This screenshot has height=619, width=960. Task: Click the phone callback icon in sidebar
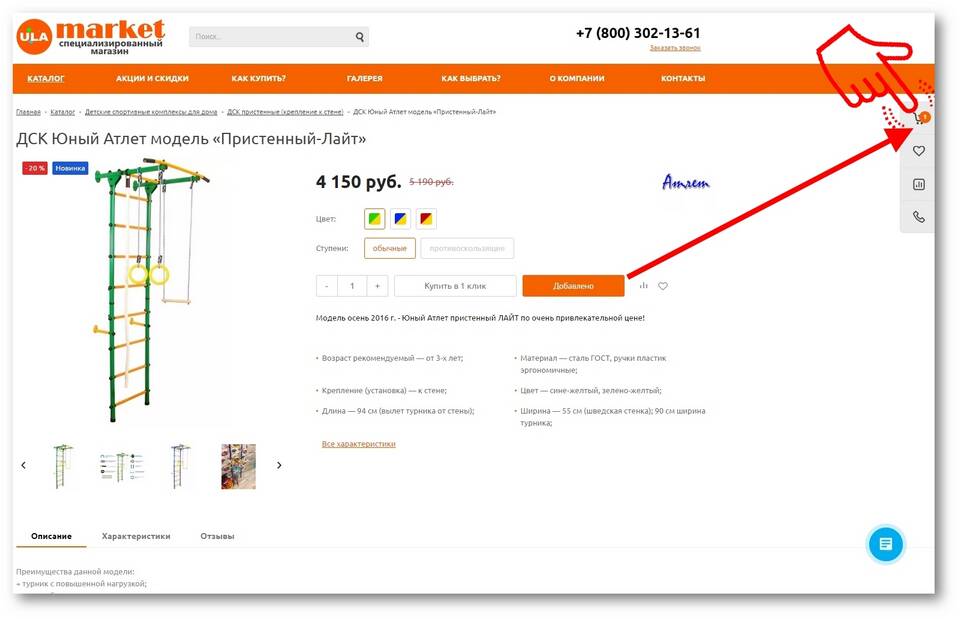click(x=918, y=217)
